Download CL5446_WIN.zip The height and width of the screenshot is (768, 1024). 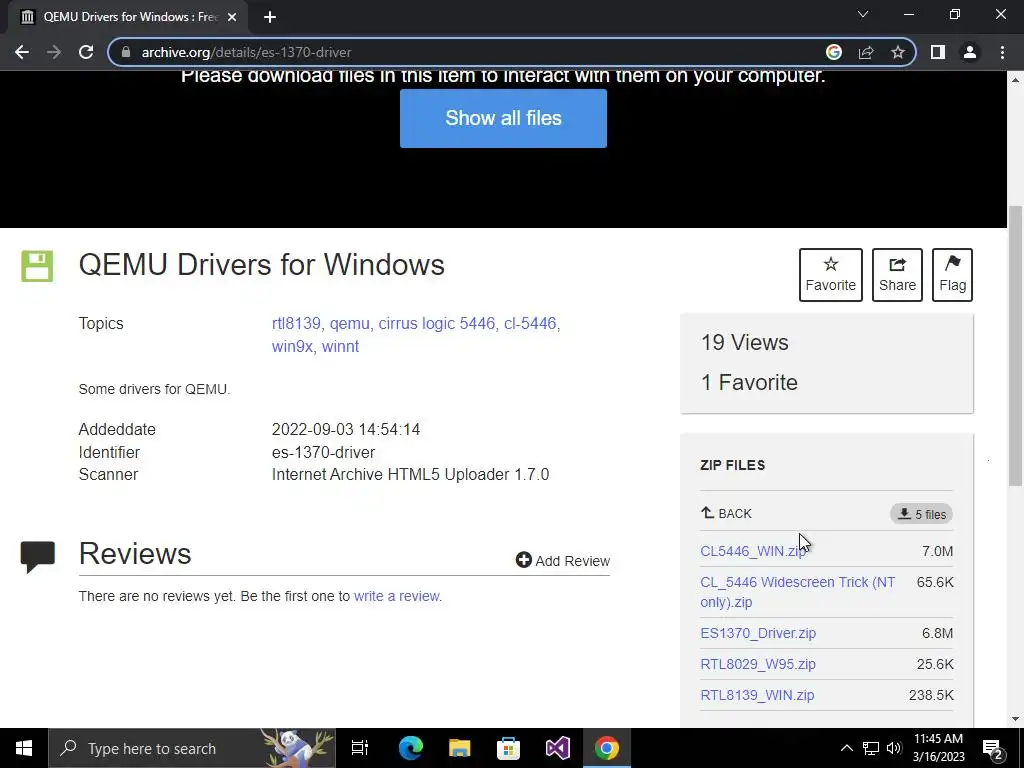point(752,551)
